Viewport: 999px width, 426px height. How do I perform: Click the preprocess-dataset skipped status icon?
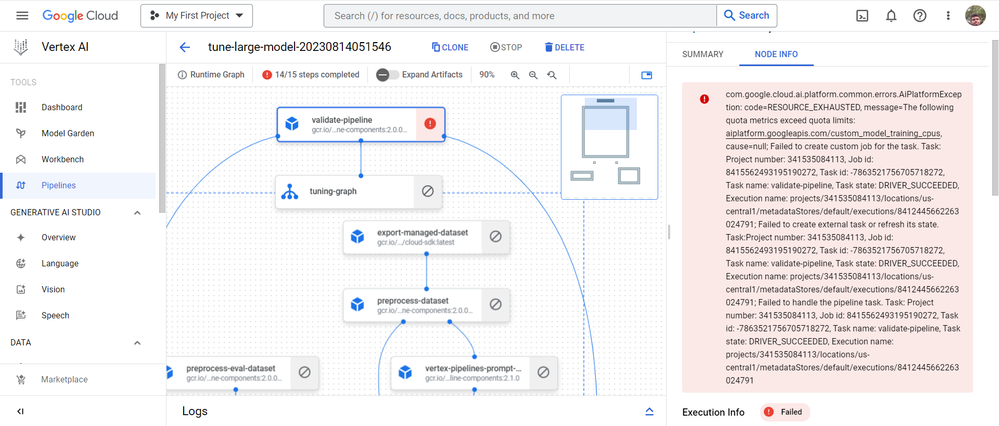coord(496,304)
